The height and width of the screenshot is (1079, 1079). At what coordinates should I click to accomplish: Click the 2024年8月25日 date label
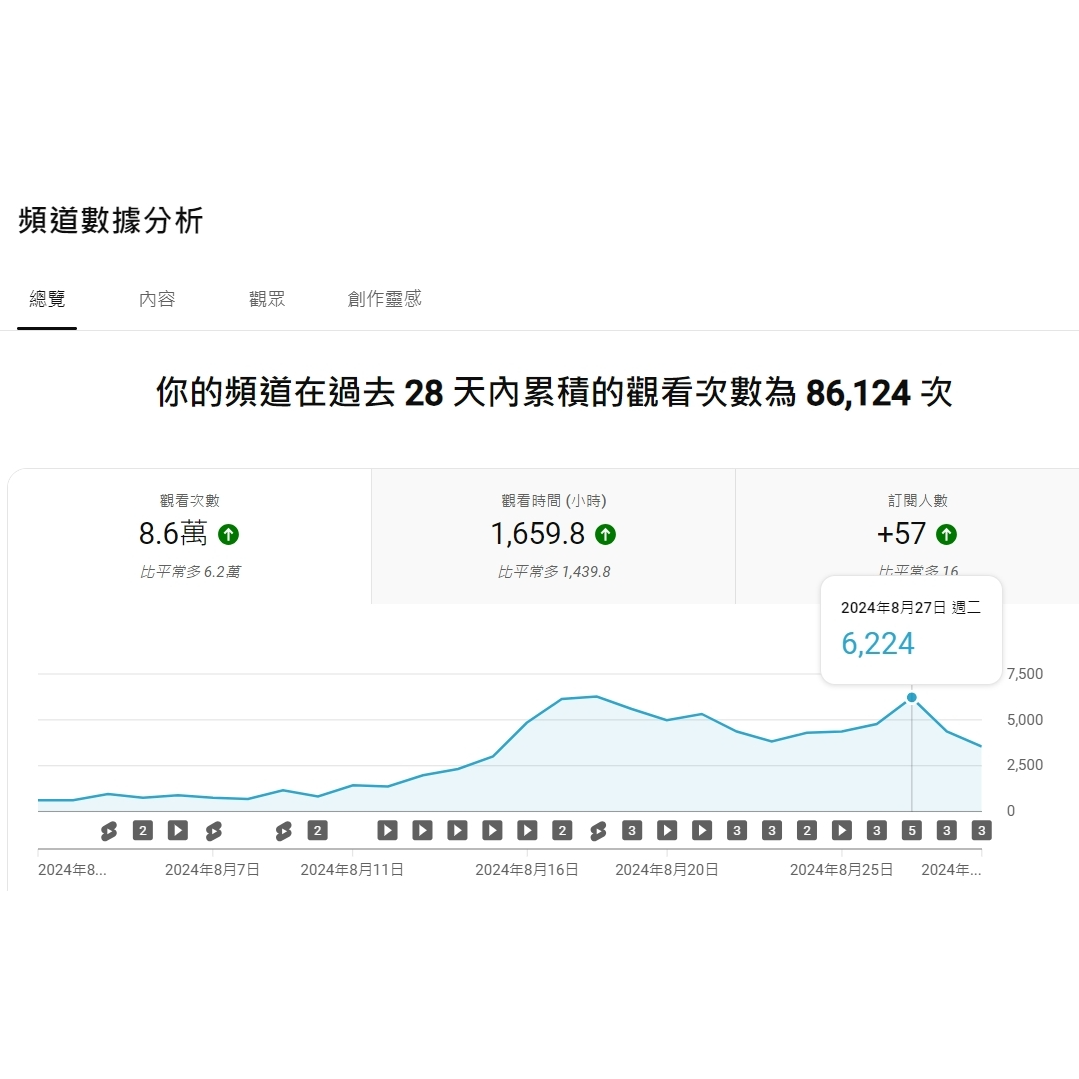(841, 869)
